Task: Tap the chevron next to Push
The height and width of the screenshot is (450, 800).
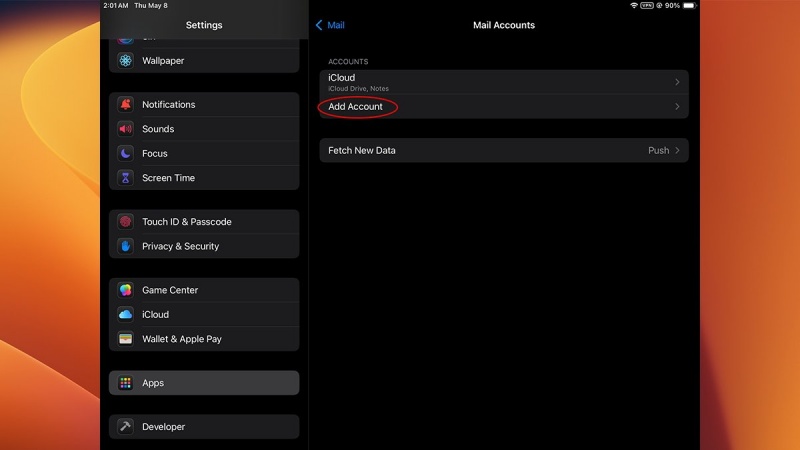Action: click(677, 151)
